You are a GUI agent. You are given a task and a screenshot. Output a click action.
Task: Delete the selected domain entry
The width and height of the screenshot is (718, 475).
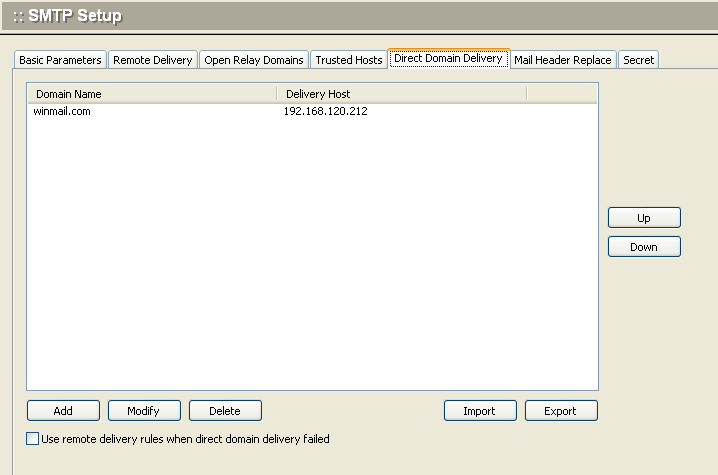[225, 411]
